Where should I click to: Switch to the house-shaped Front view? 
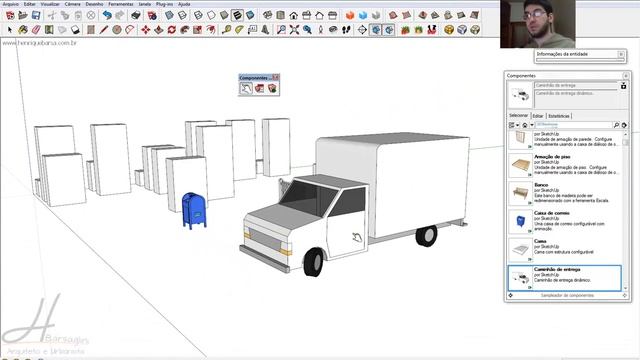click(x=293, y=16)
